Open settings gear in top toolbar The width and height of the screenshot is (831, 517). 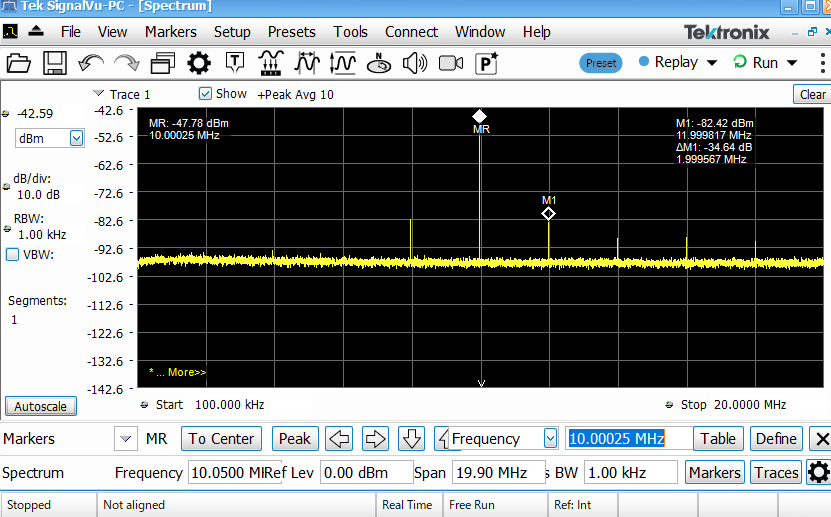pos(199,63)
